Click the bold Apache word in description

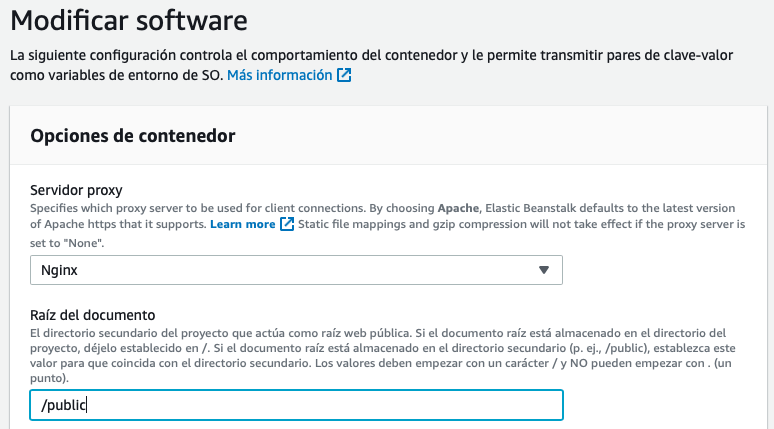coord(458,208)
